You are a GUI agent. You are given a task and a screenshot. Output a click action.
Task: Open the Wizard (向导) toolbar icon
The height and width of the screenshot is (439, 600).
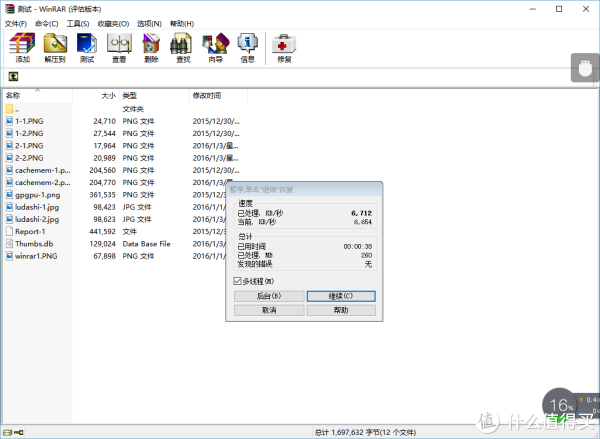pos(215,47)
